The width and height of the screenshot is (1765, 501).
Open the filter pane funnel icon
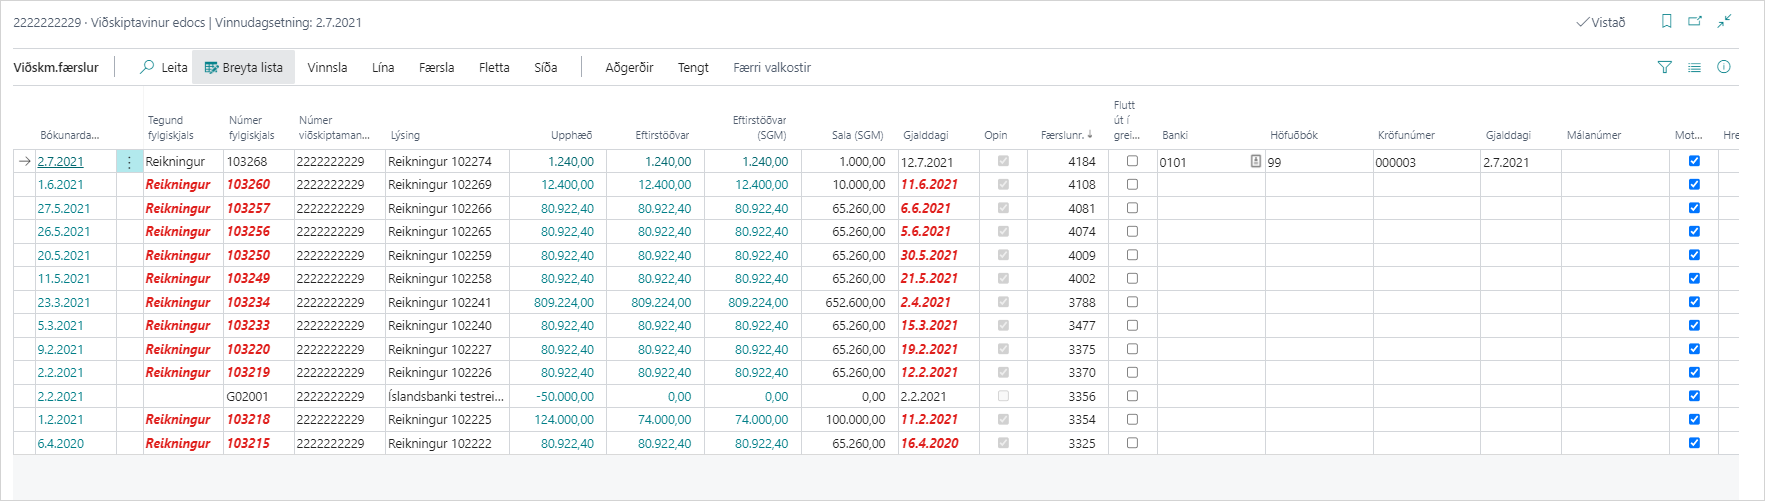click(x=1664, y=67)
